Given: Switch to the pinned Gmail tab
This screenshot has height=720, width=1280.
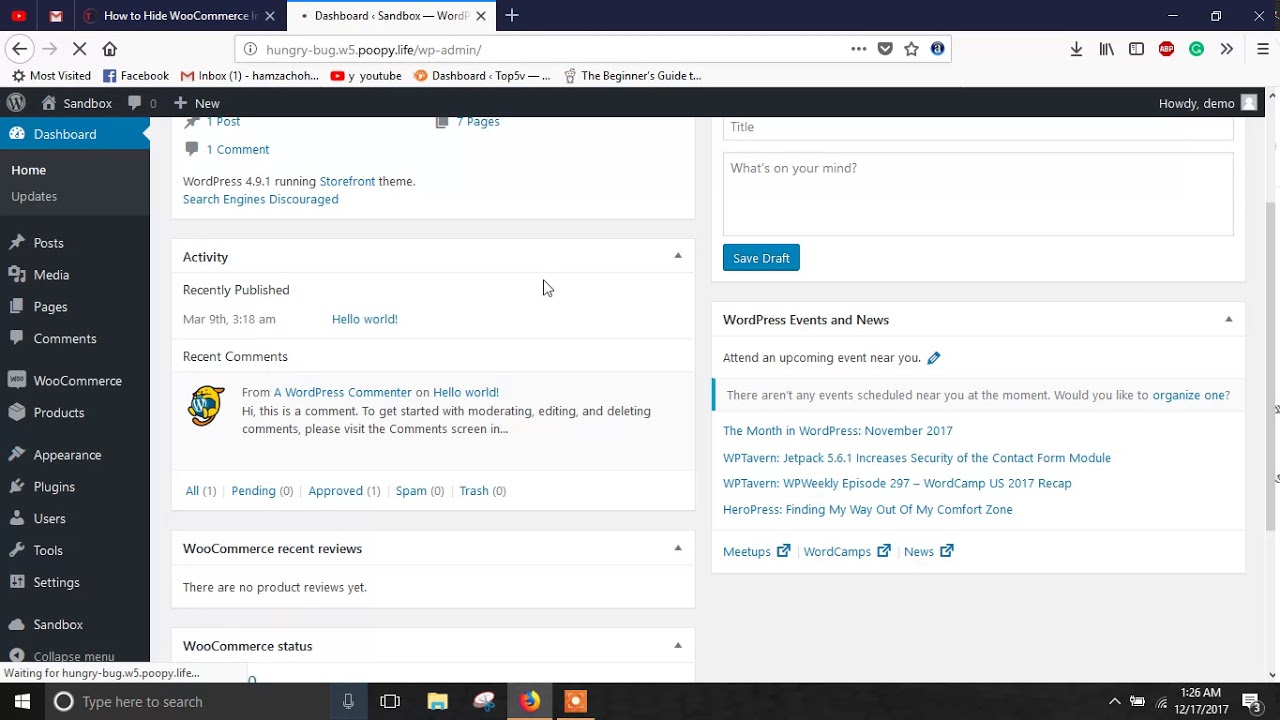Looking at the screenshot, I should click(x=56, y=16).
